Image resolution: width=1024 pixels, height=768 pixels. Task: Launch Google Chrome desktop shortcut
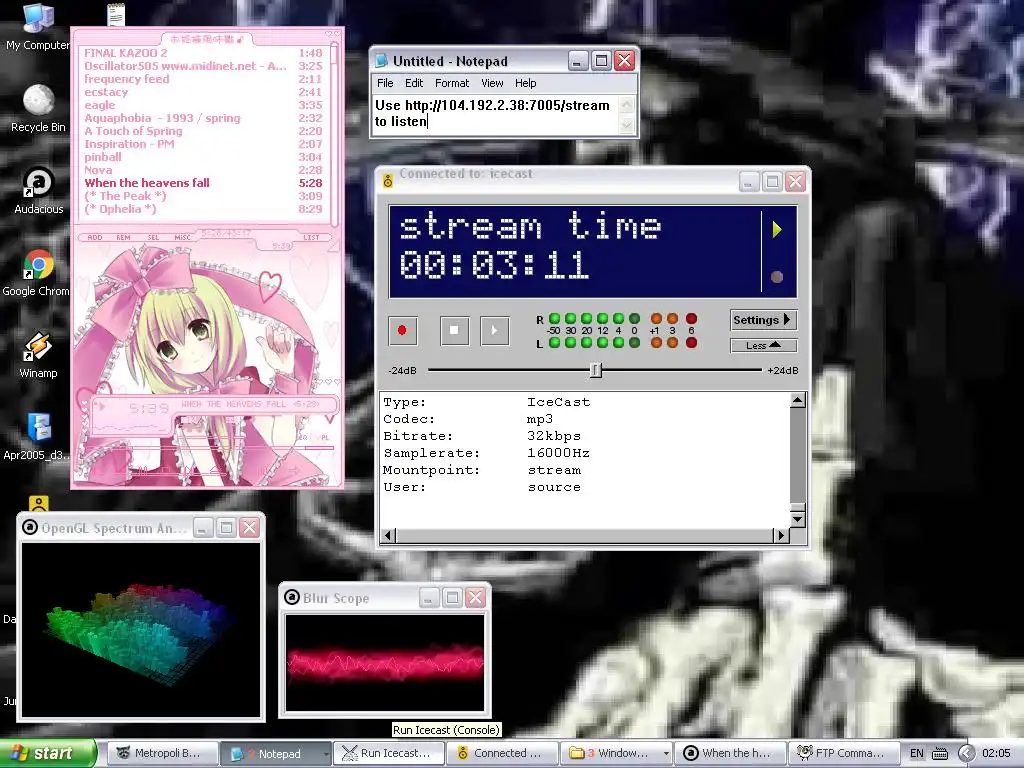click(x=38, y=273)
